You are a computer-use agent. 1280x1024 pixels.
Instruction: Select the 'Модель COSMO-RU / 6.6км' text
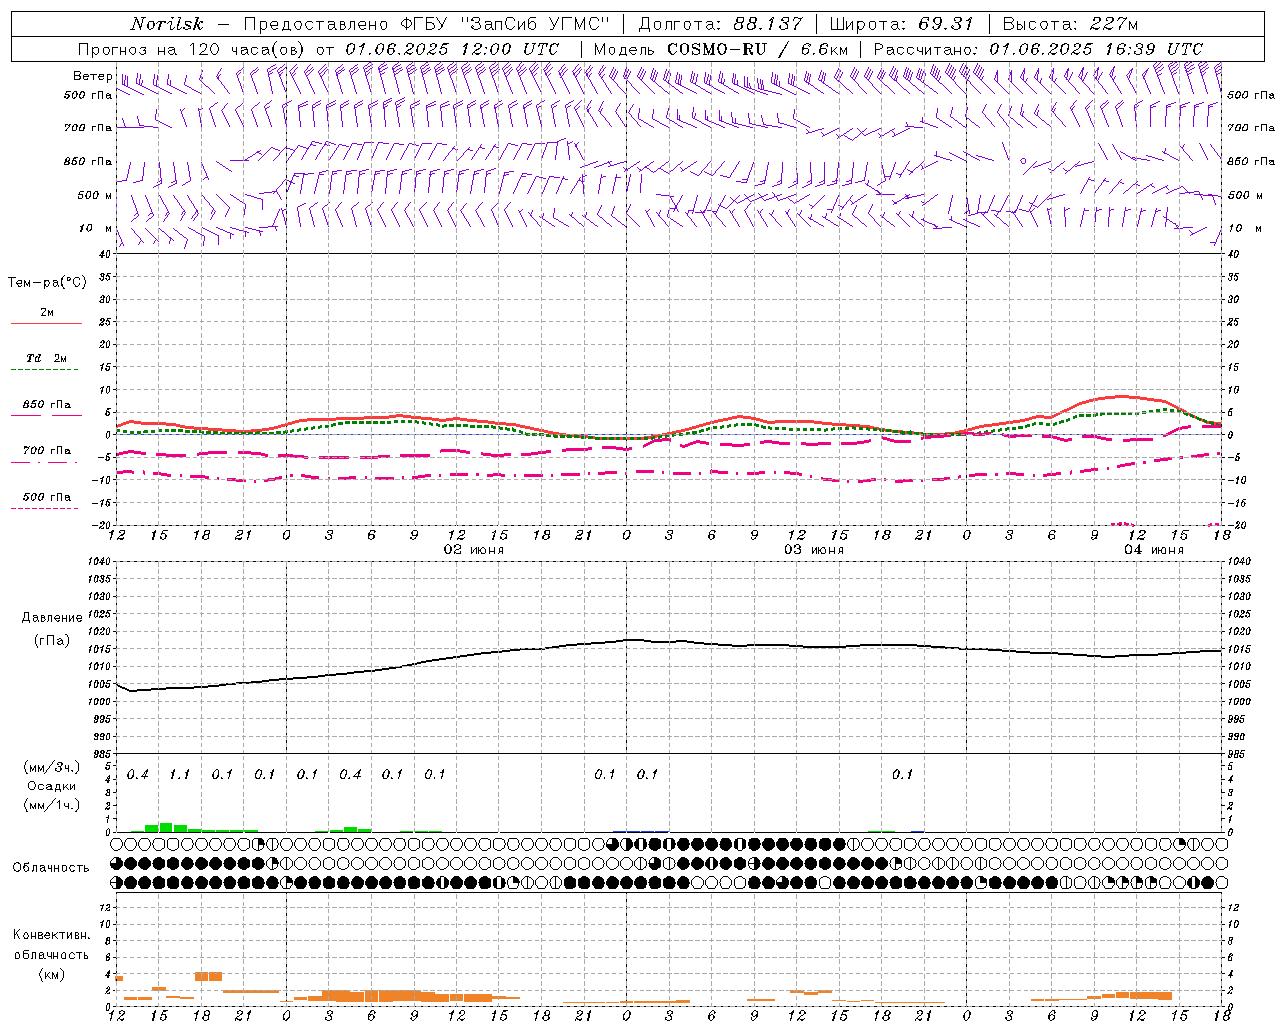click(x=721, y=49)
